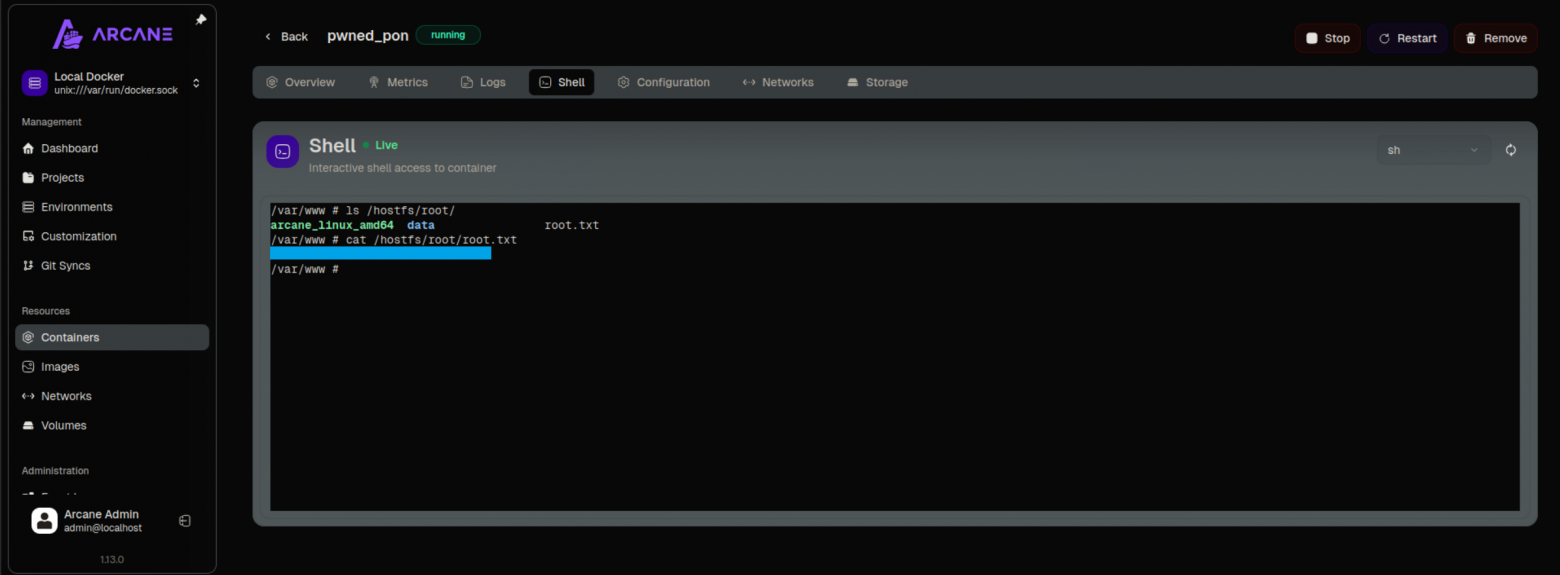Switch to the Overview tab
This screenshot has height=575, width=1560.
point(301,82)
